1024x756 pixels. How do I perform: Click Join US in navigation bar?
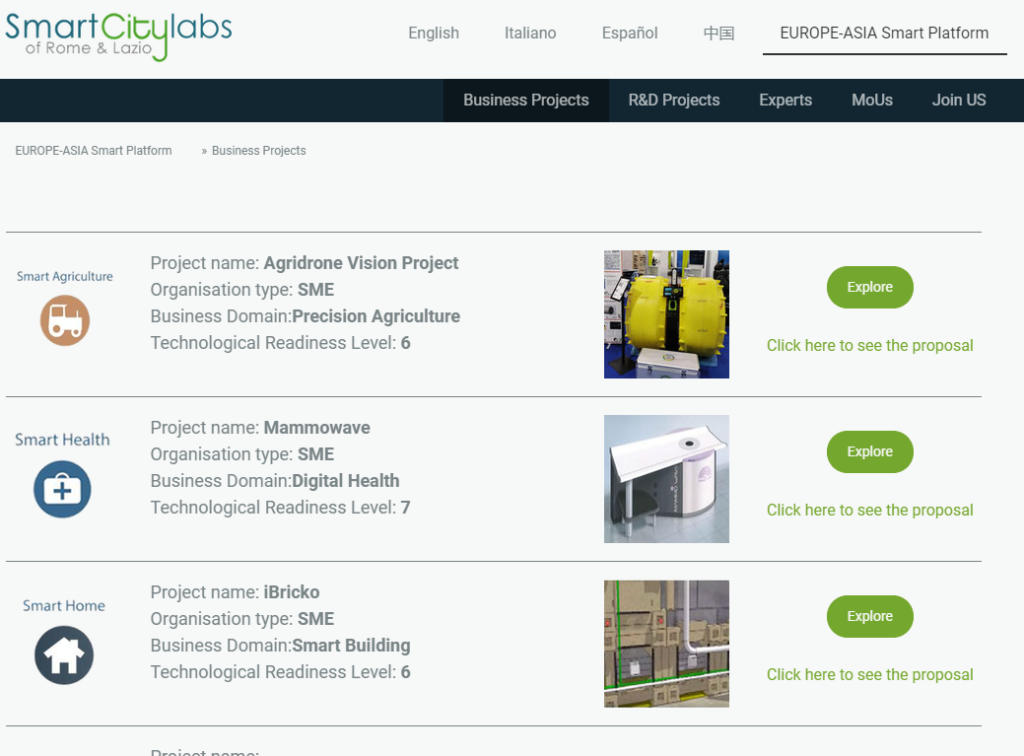pyautogui.click(x=958, y=100)
